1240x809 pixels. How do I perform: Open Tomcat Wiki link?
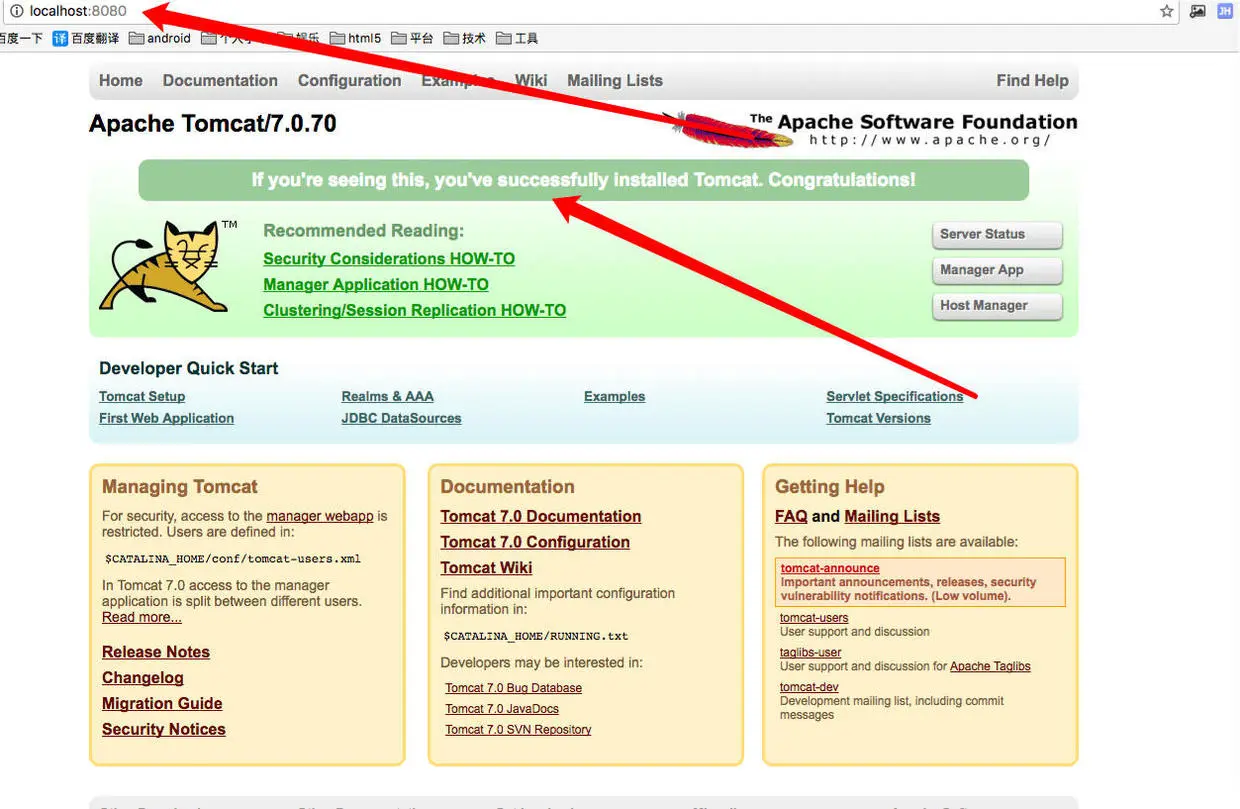[x=486, y=568]
